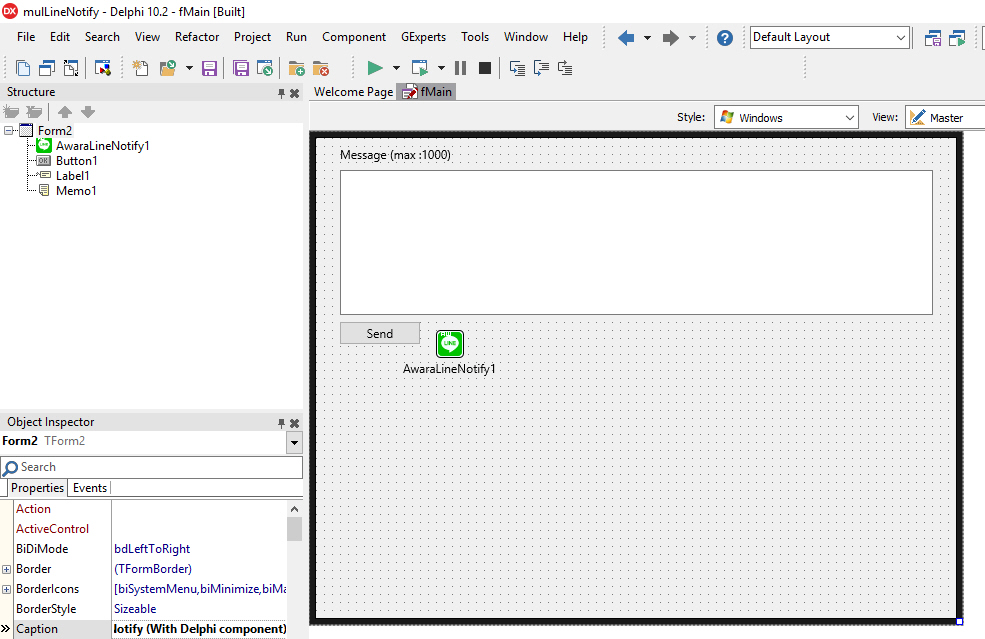
Task: Open forward-navigation history dropdown
Action: point(692,38)
